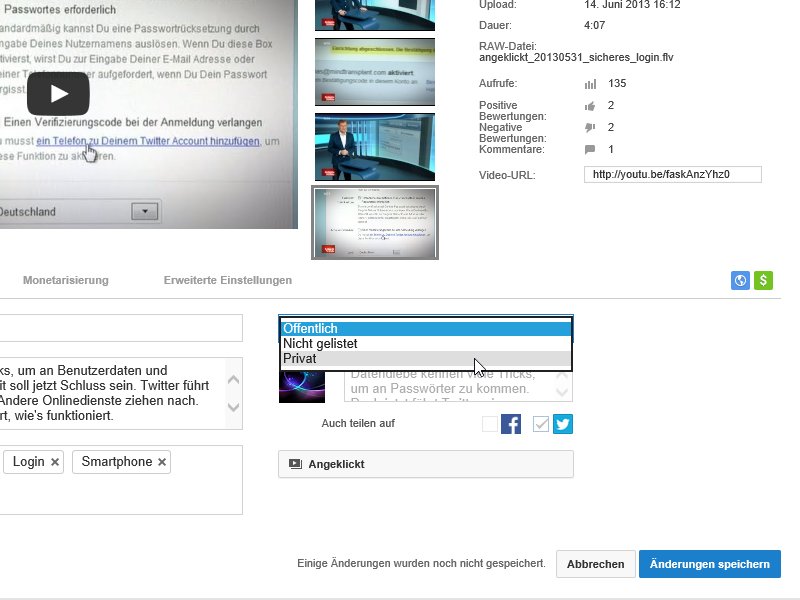
Task: Play the video with the play button
Action: [x=58, y=93]
